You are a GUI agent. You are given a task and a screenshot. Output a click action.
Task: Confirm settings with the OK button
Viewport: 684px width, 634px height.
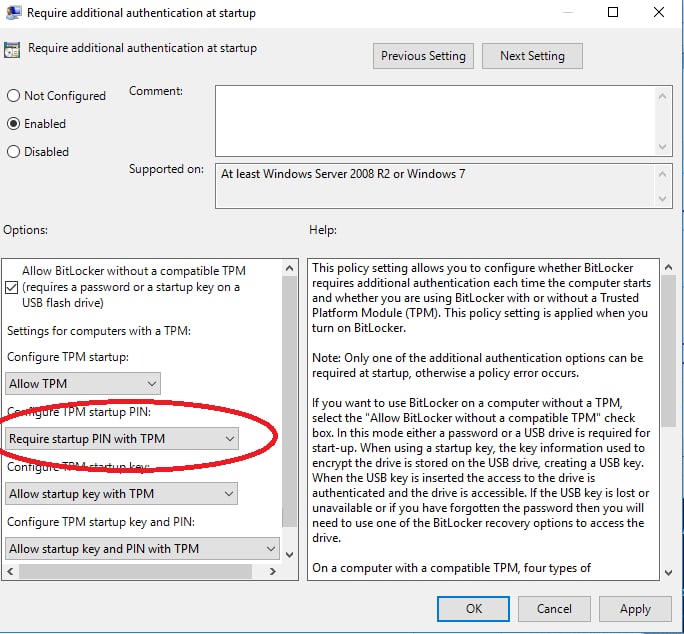[x=473, y=609]
